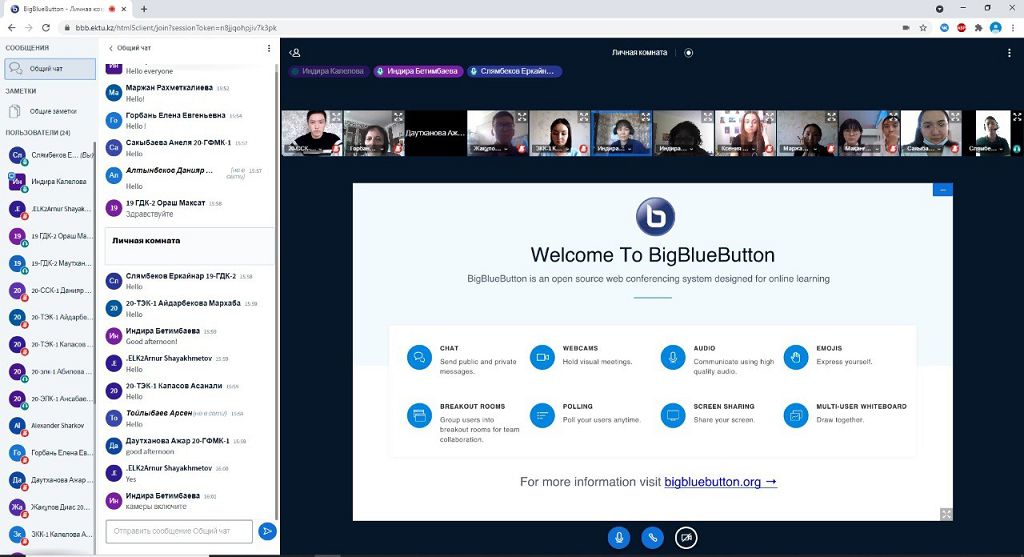Click chat sender Сакыбаева Анеля 20-ГФМК-1
This screenshot has width=1024, height=557.
click(x=178, y=142)
